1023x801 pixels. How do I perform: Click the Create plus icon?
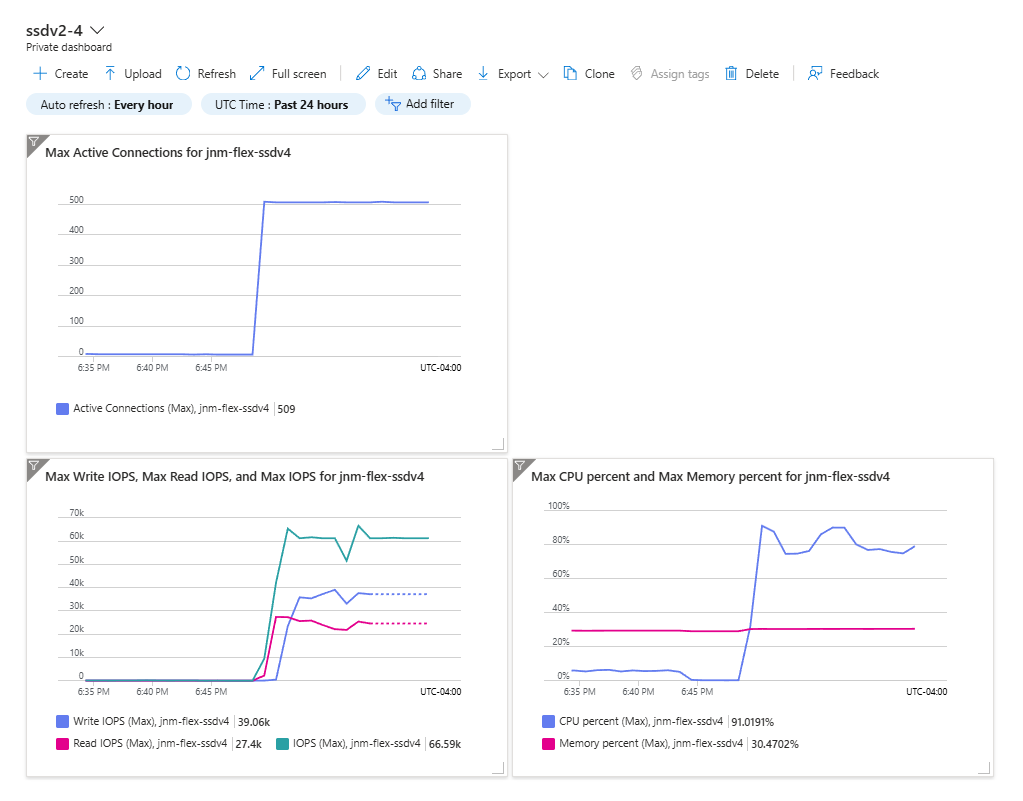pos(40,74)
